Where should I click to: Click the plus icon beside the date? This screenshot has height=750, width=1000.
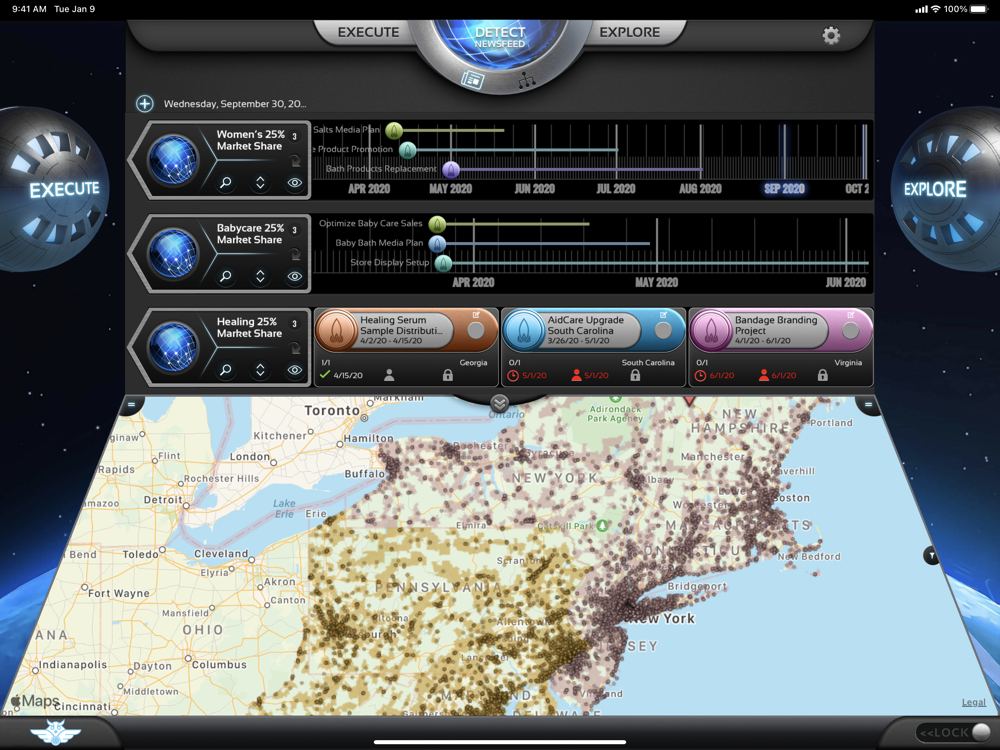145,103
